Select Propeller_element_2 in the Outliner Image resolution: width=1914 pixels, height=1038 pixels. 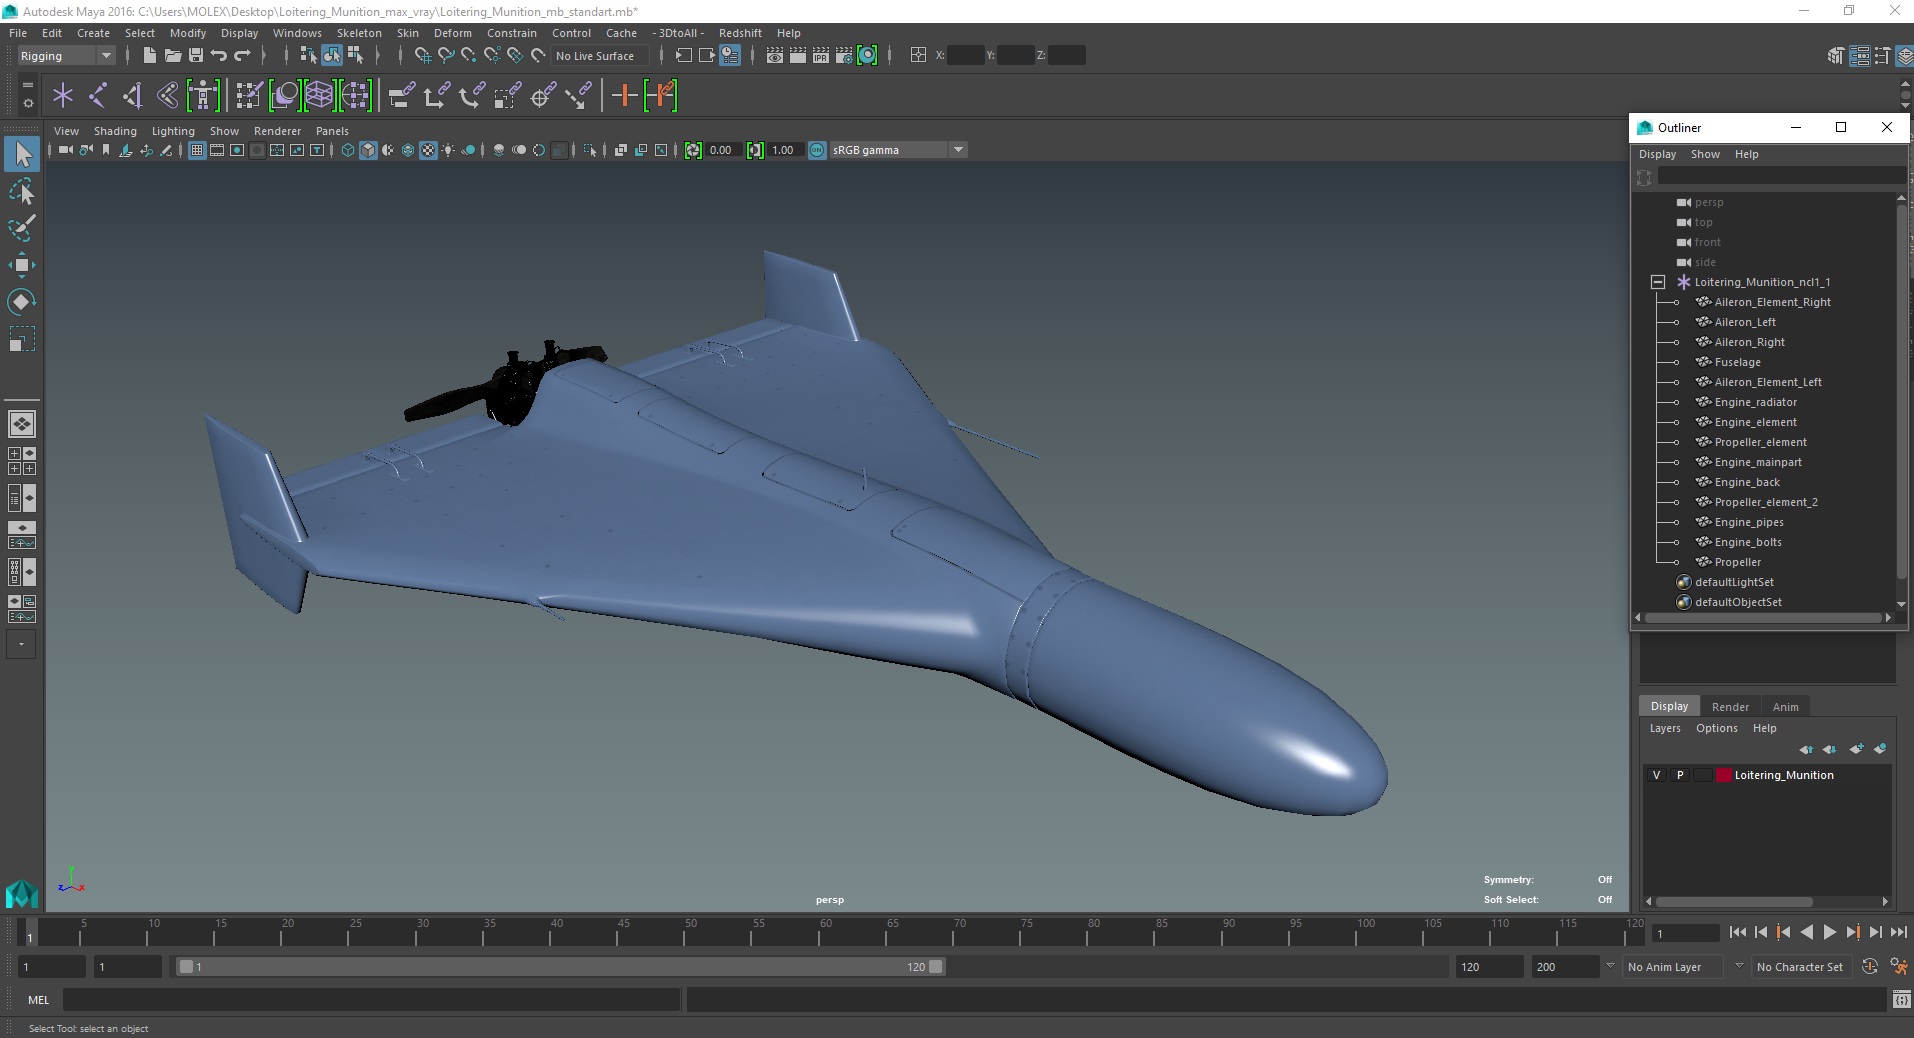click(x=1766, y=502)
